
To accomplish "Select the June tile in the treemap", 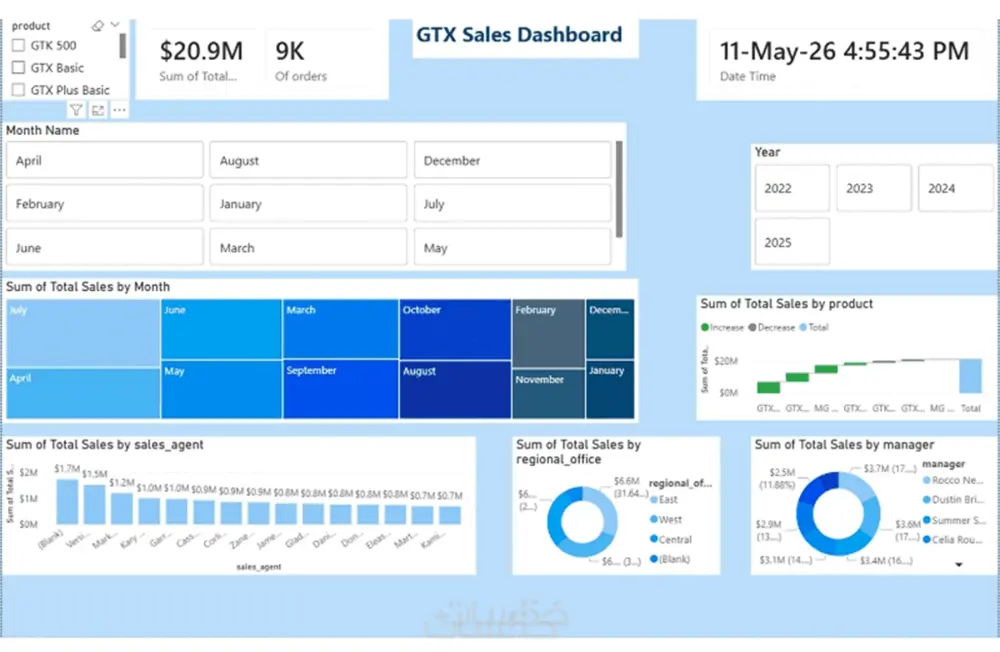I will pyautogui.click(x=221, y=329).
